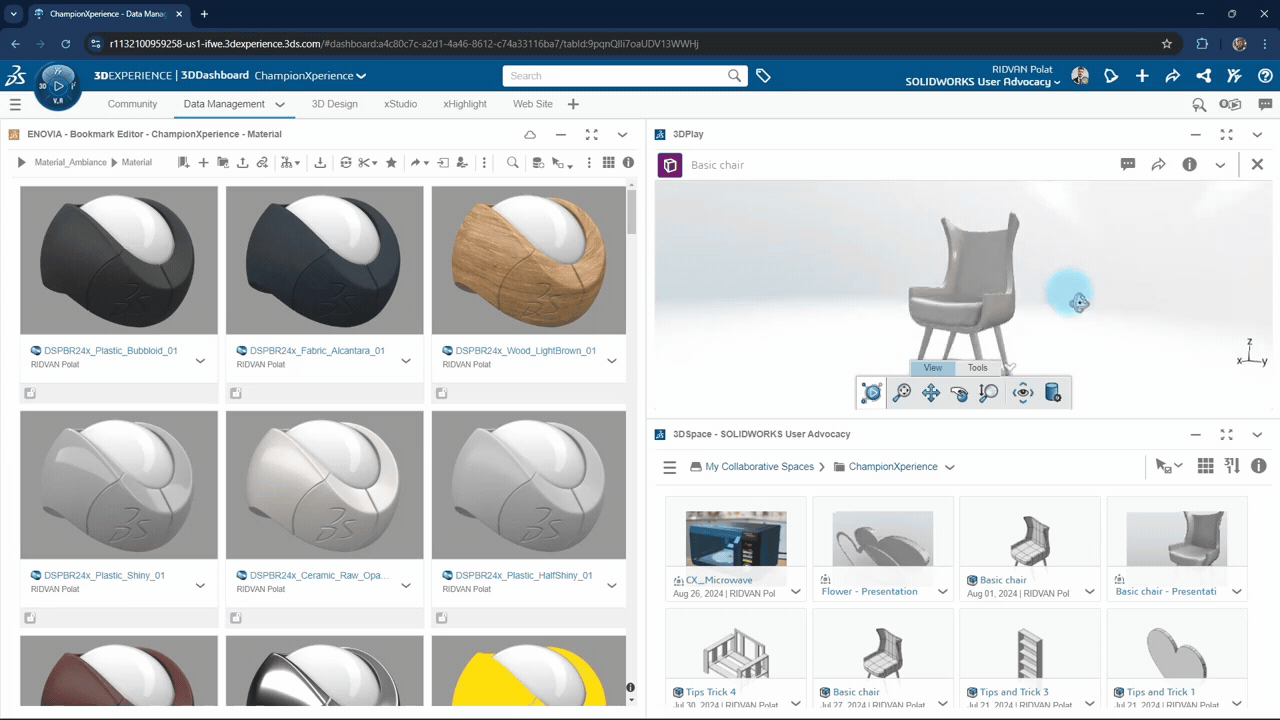The width and height of the screenshot is (1280, 720).
Task: Open the 3DEXPERIENCE compass
Action: coord(57,87)
